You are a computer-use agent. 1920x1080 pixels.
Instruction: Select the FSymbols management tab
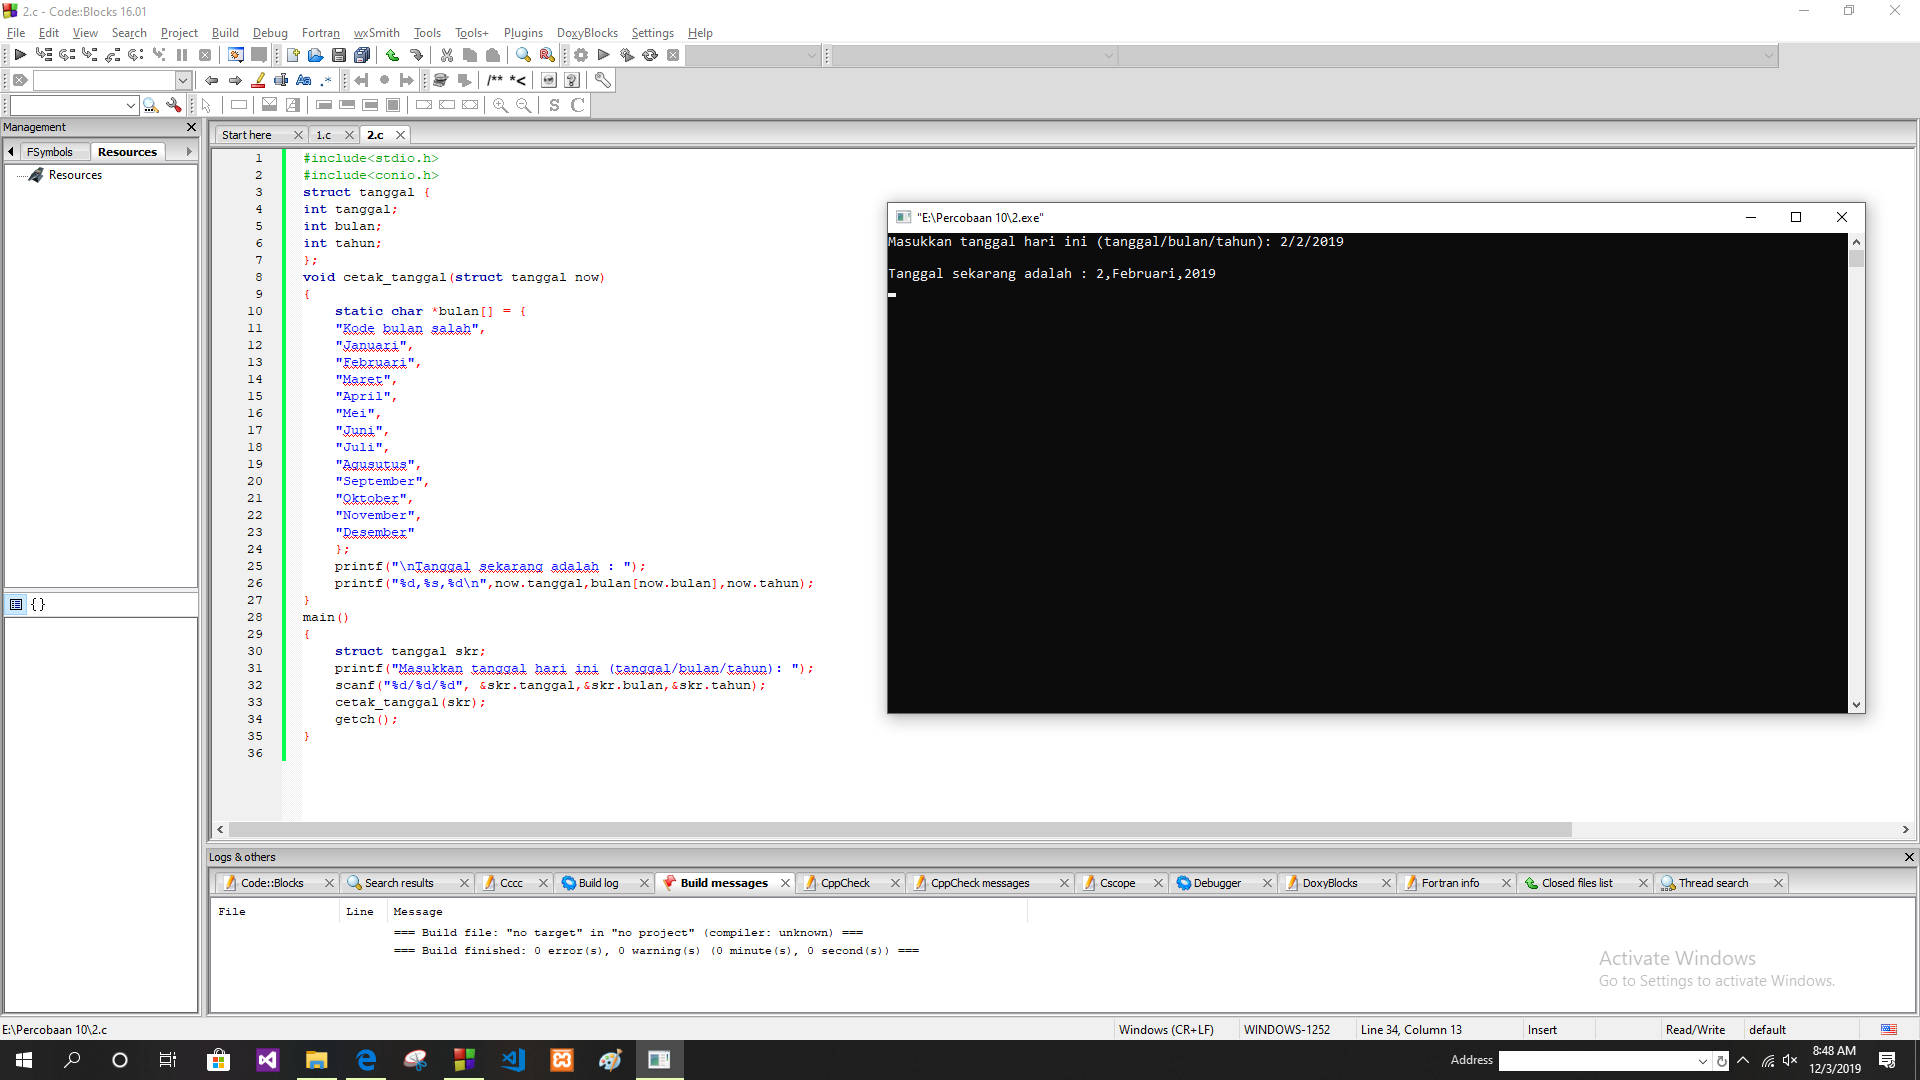pyautogui.click(x=50, y=152)
